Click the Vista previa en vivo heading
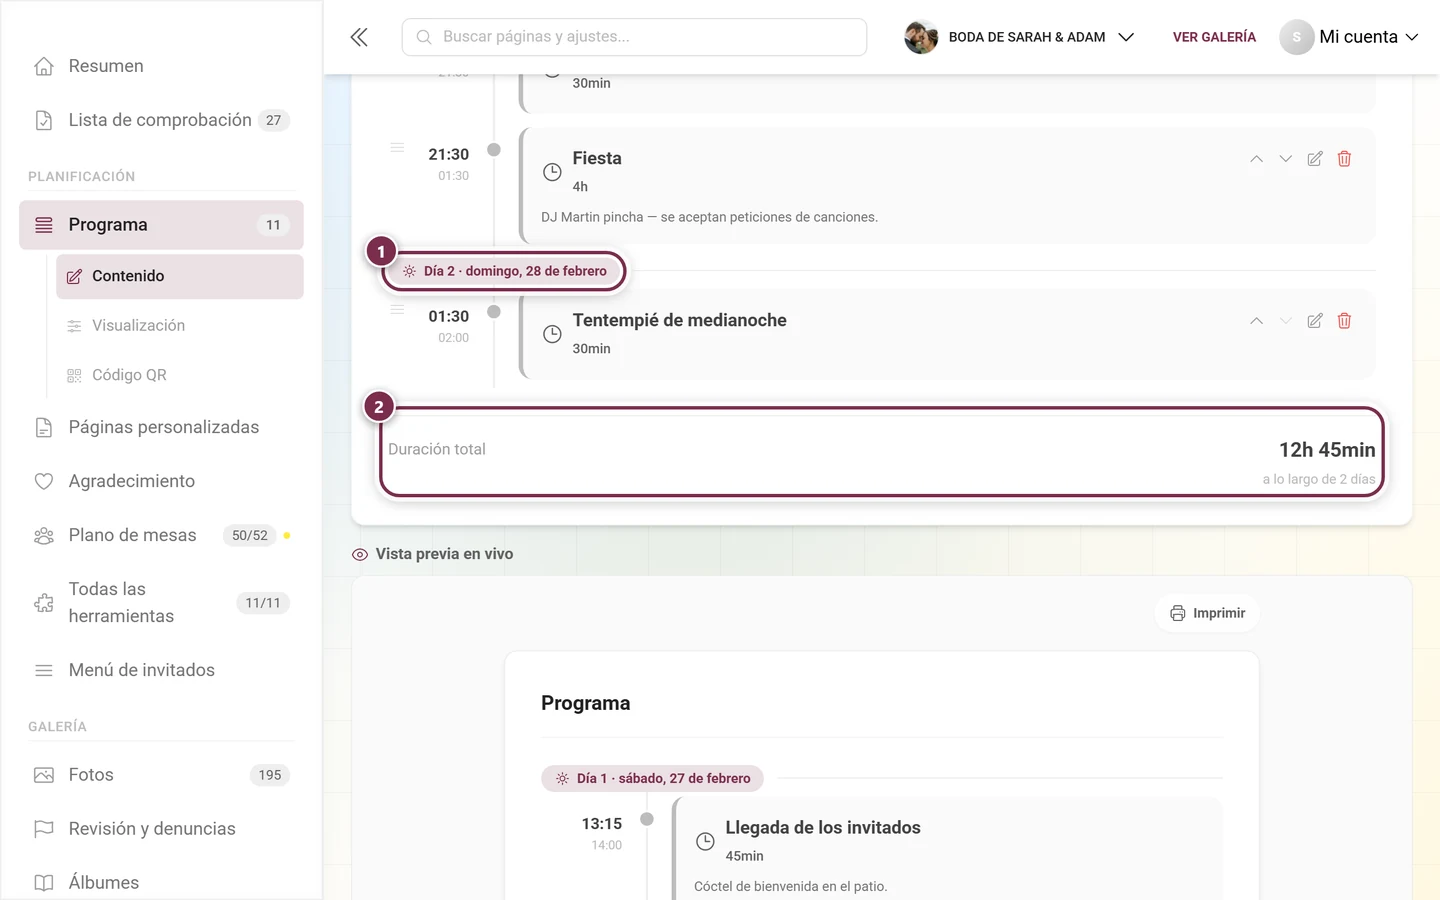The image size is (1440, 900). 444,554
